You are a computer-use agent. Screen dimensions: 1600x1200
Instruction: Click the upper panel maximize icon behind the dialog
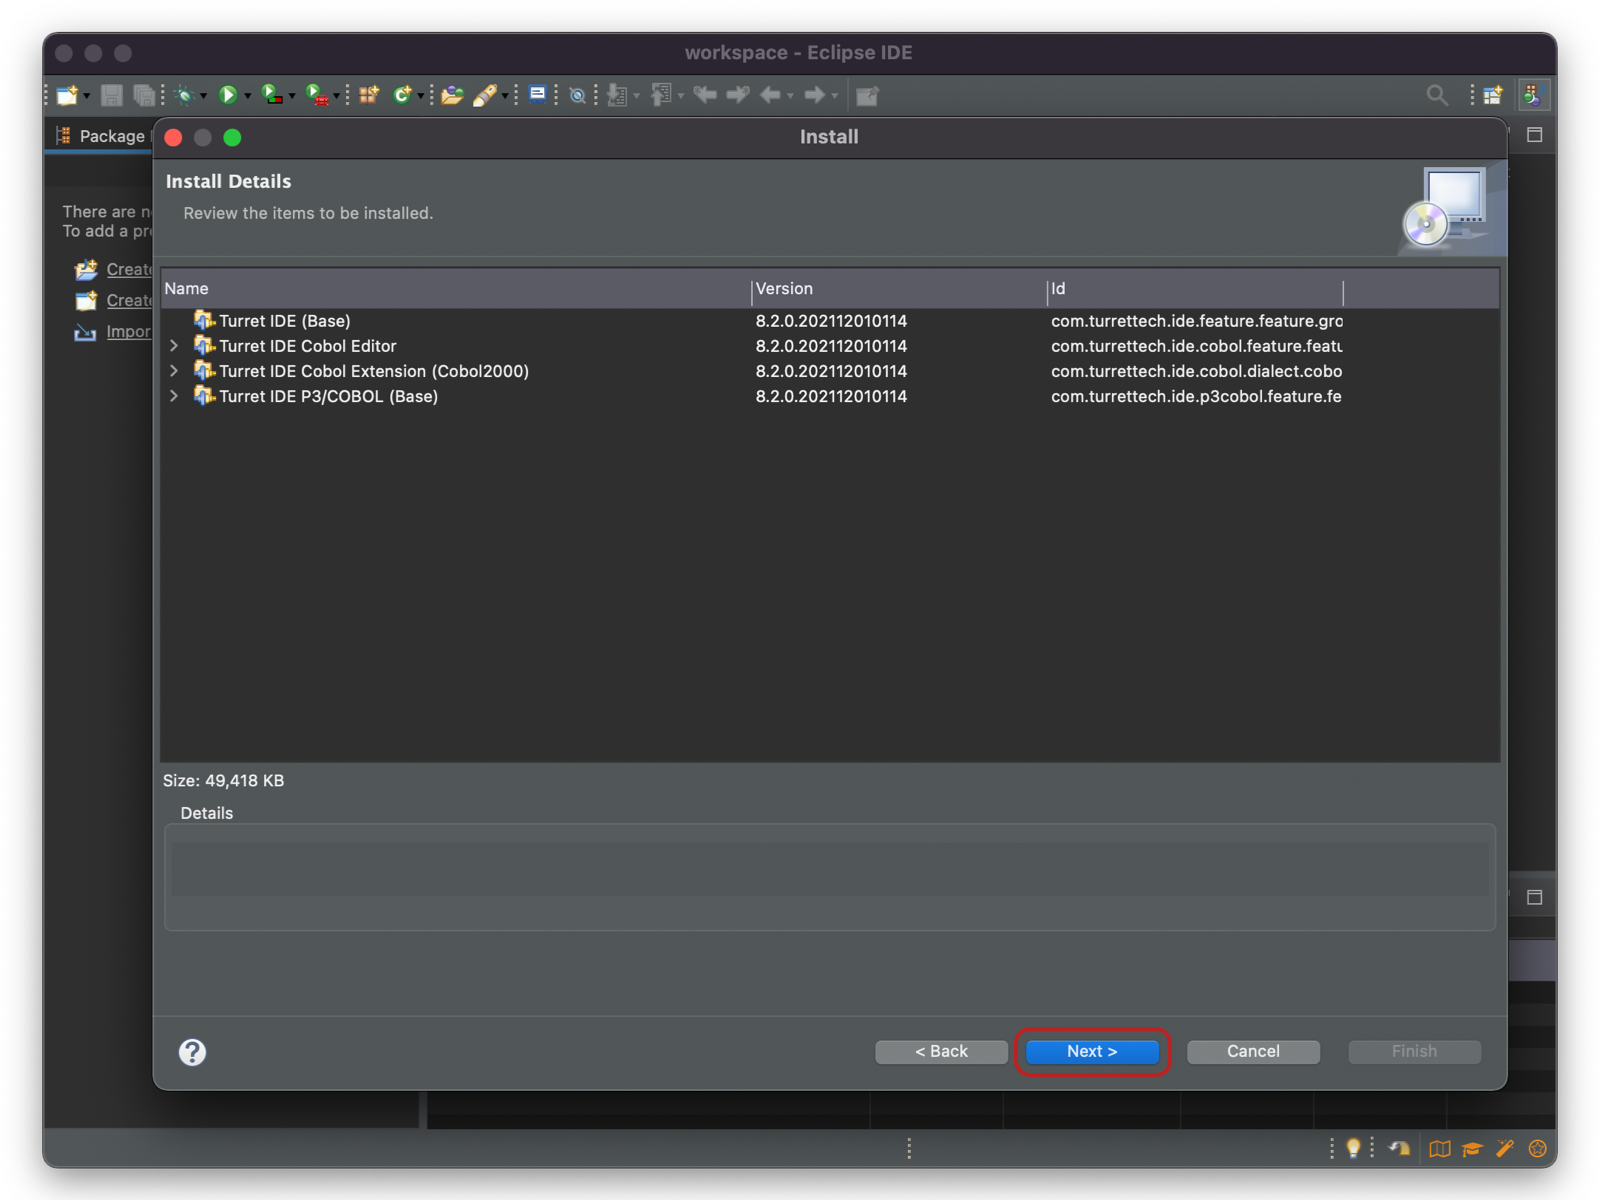1535,135
